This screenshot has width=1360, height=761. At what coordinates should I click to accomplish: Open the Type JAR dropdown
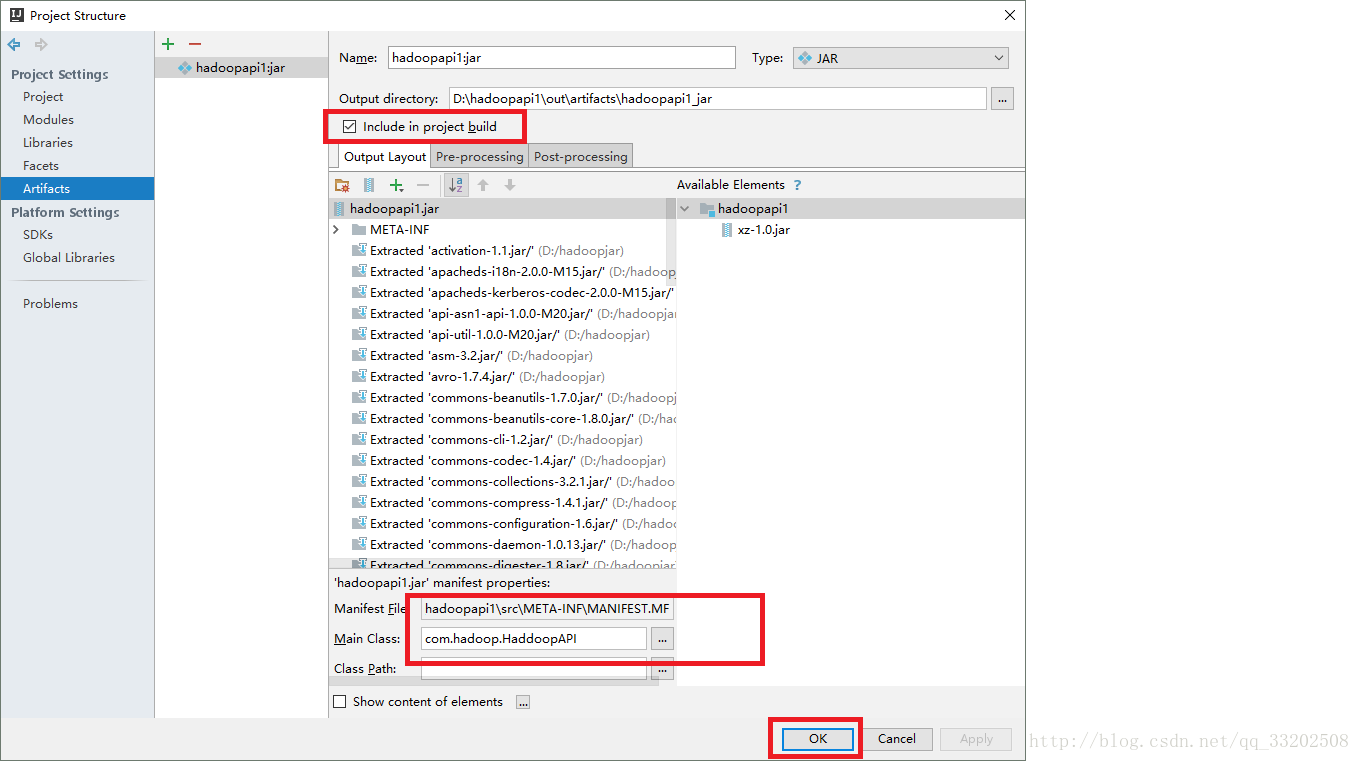tap(900, 58)
